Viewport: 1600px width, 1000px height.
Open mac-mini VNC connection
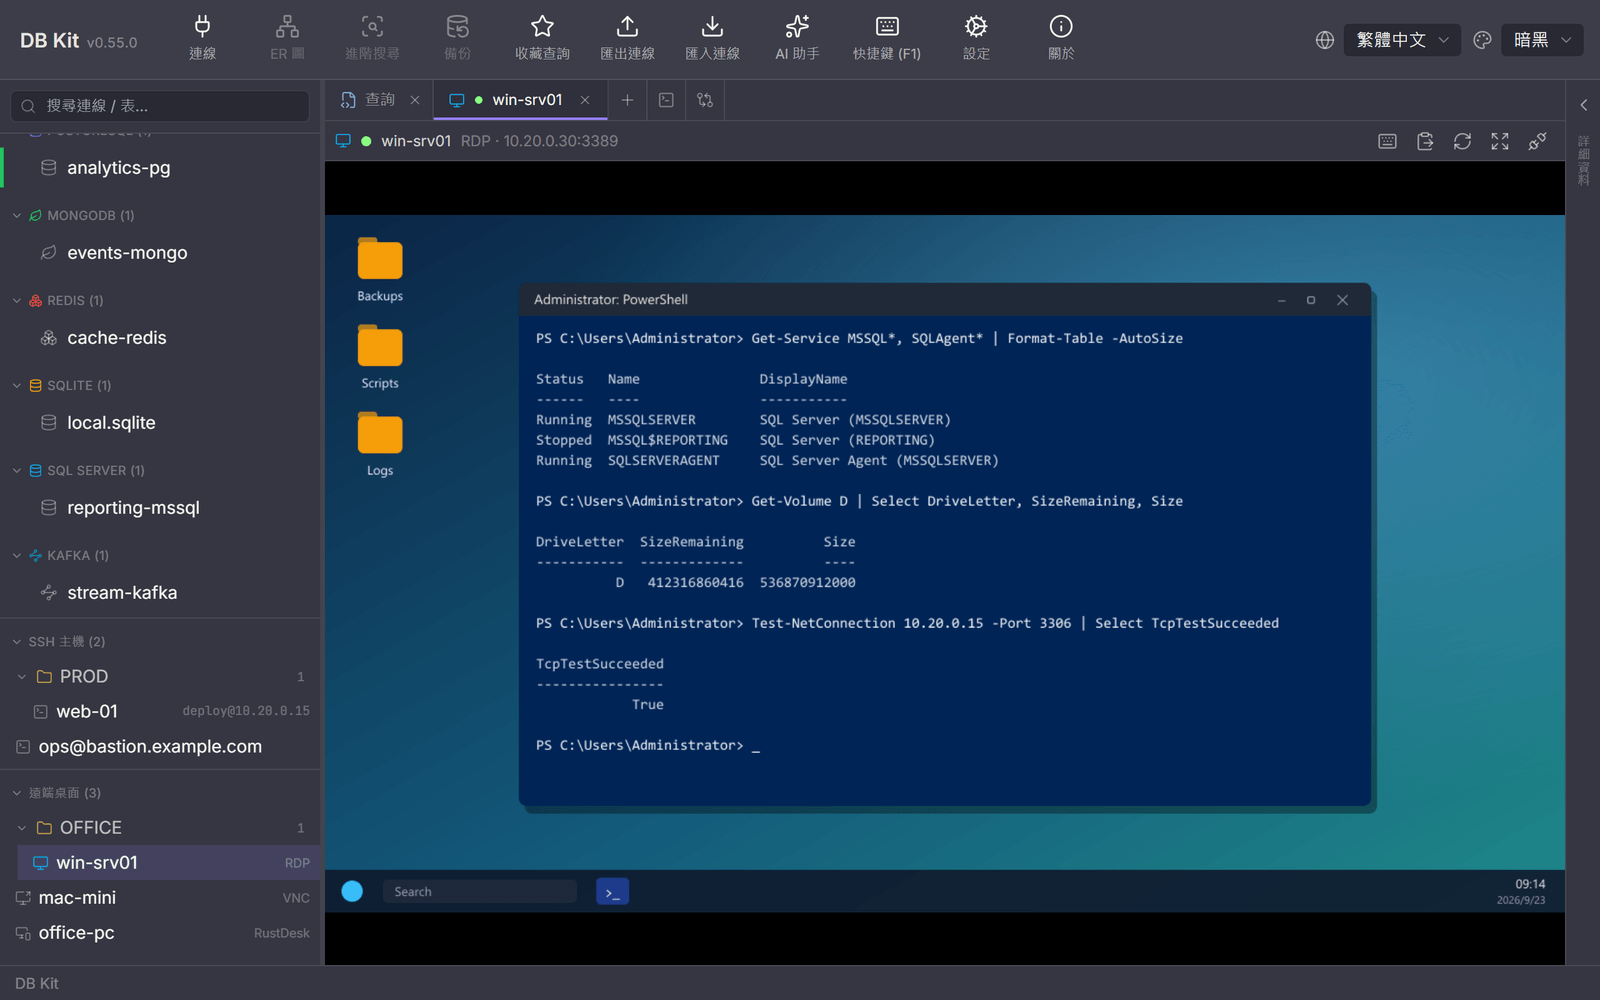pyautogui.click(x=160, y=898)
